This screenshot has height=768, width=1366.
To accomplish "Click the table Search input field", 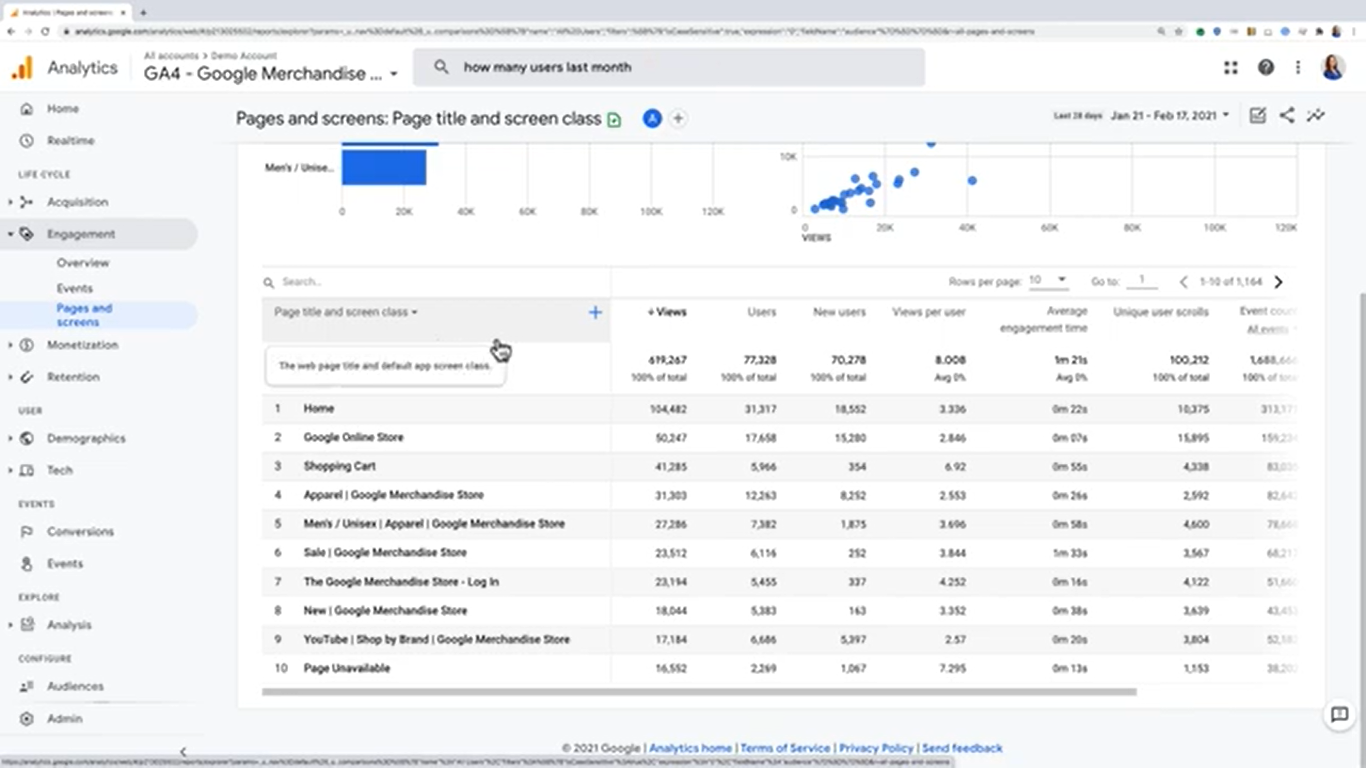I will (436, 282).
